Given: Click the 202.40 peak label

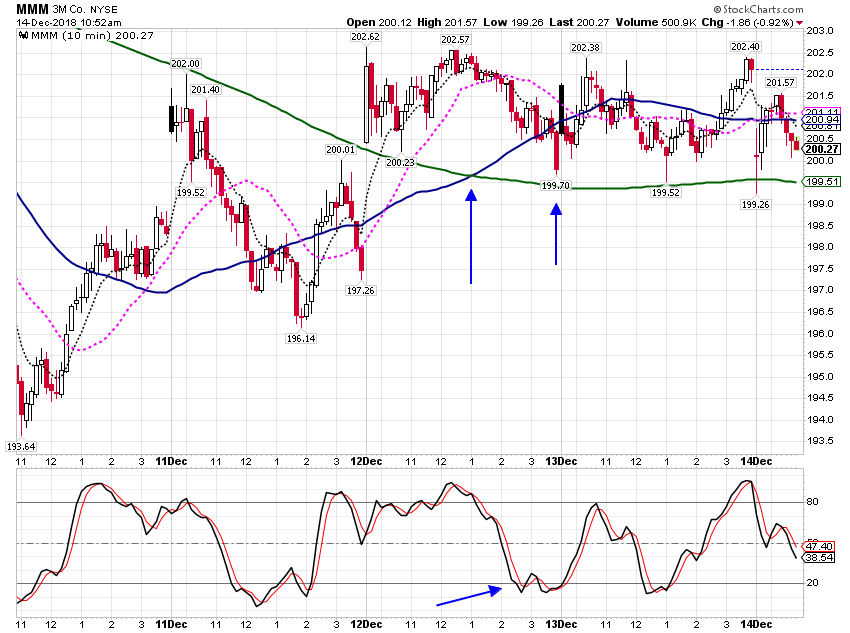Looking at the screenshot, I should (x=745, y=47).
